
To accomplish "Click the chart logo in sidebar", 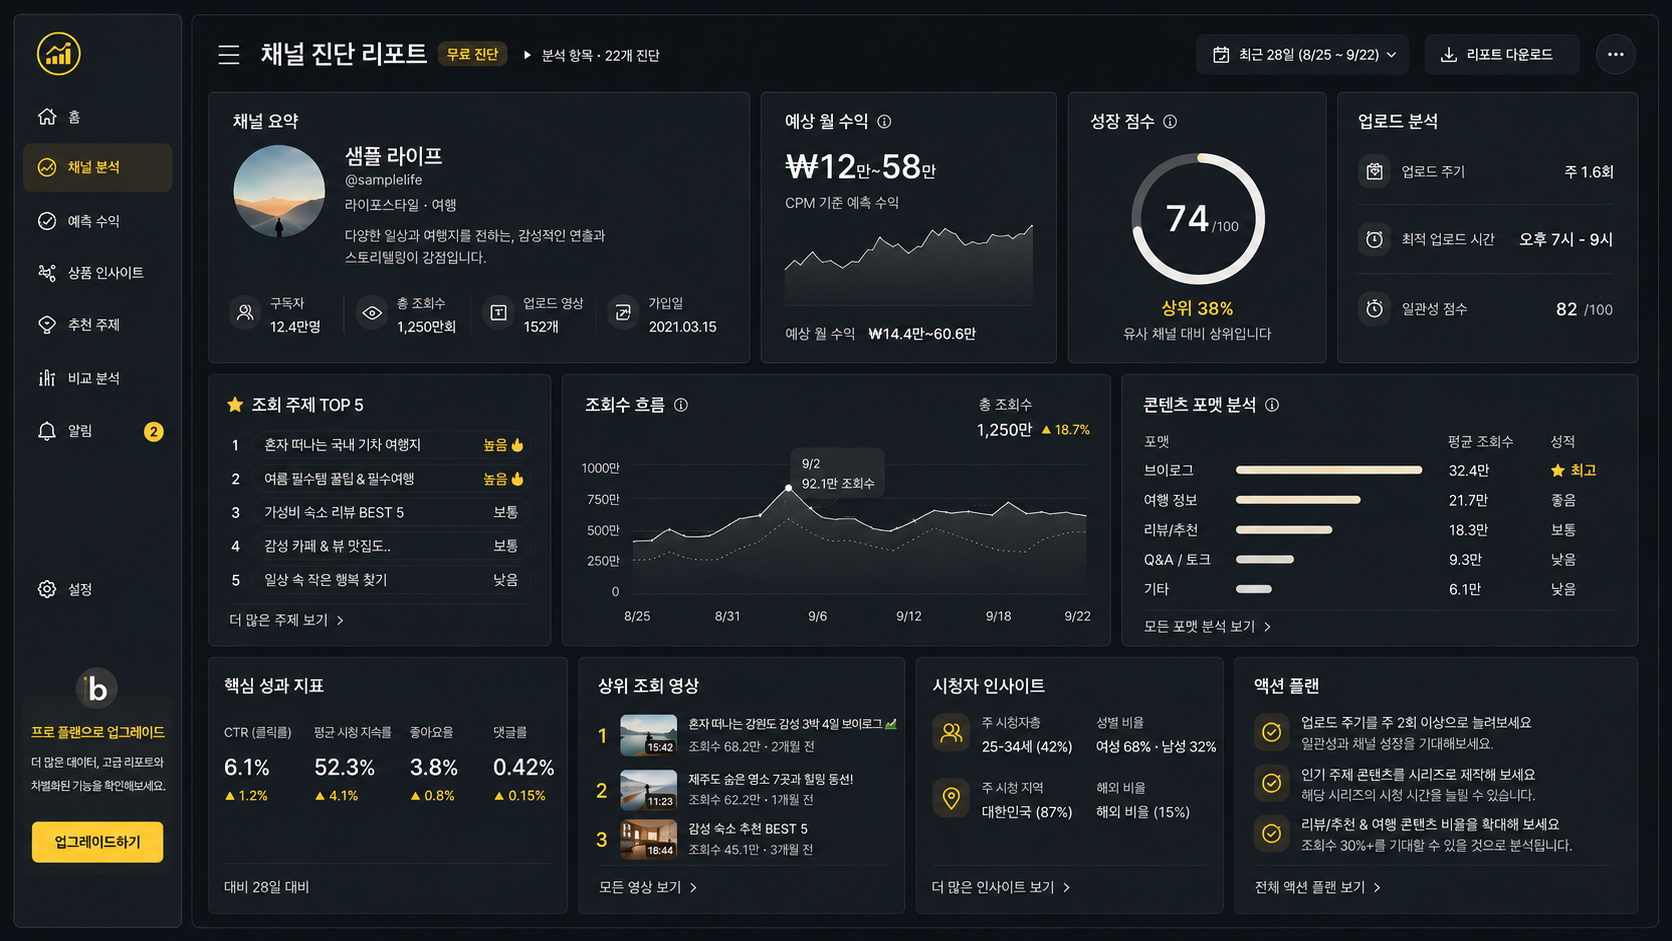I will pyautogui.click(x=59, y=54).
